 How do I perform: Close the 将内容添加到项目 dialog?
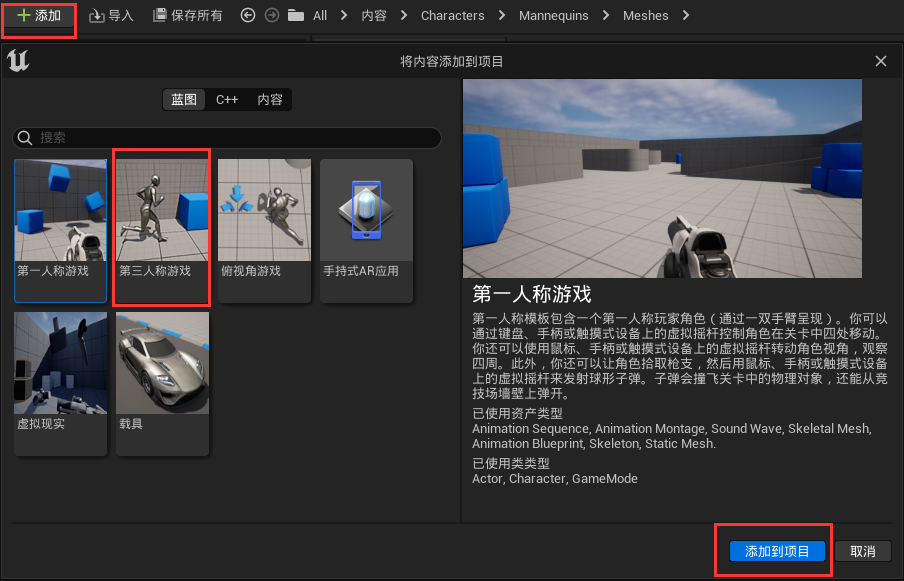tap(881, 61)
